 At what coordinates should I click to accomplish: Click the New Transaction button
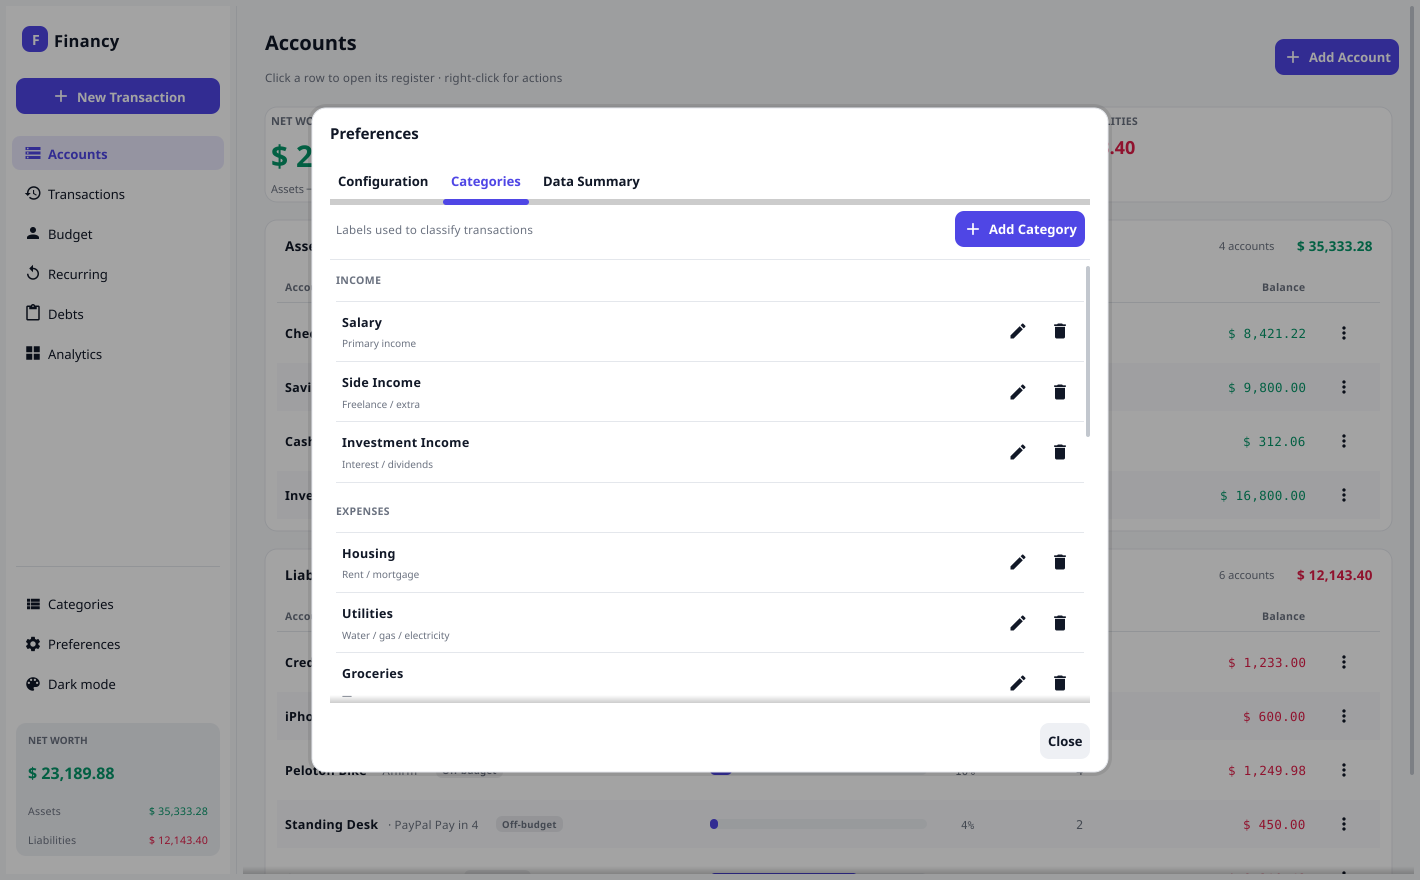118,96
